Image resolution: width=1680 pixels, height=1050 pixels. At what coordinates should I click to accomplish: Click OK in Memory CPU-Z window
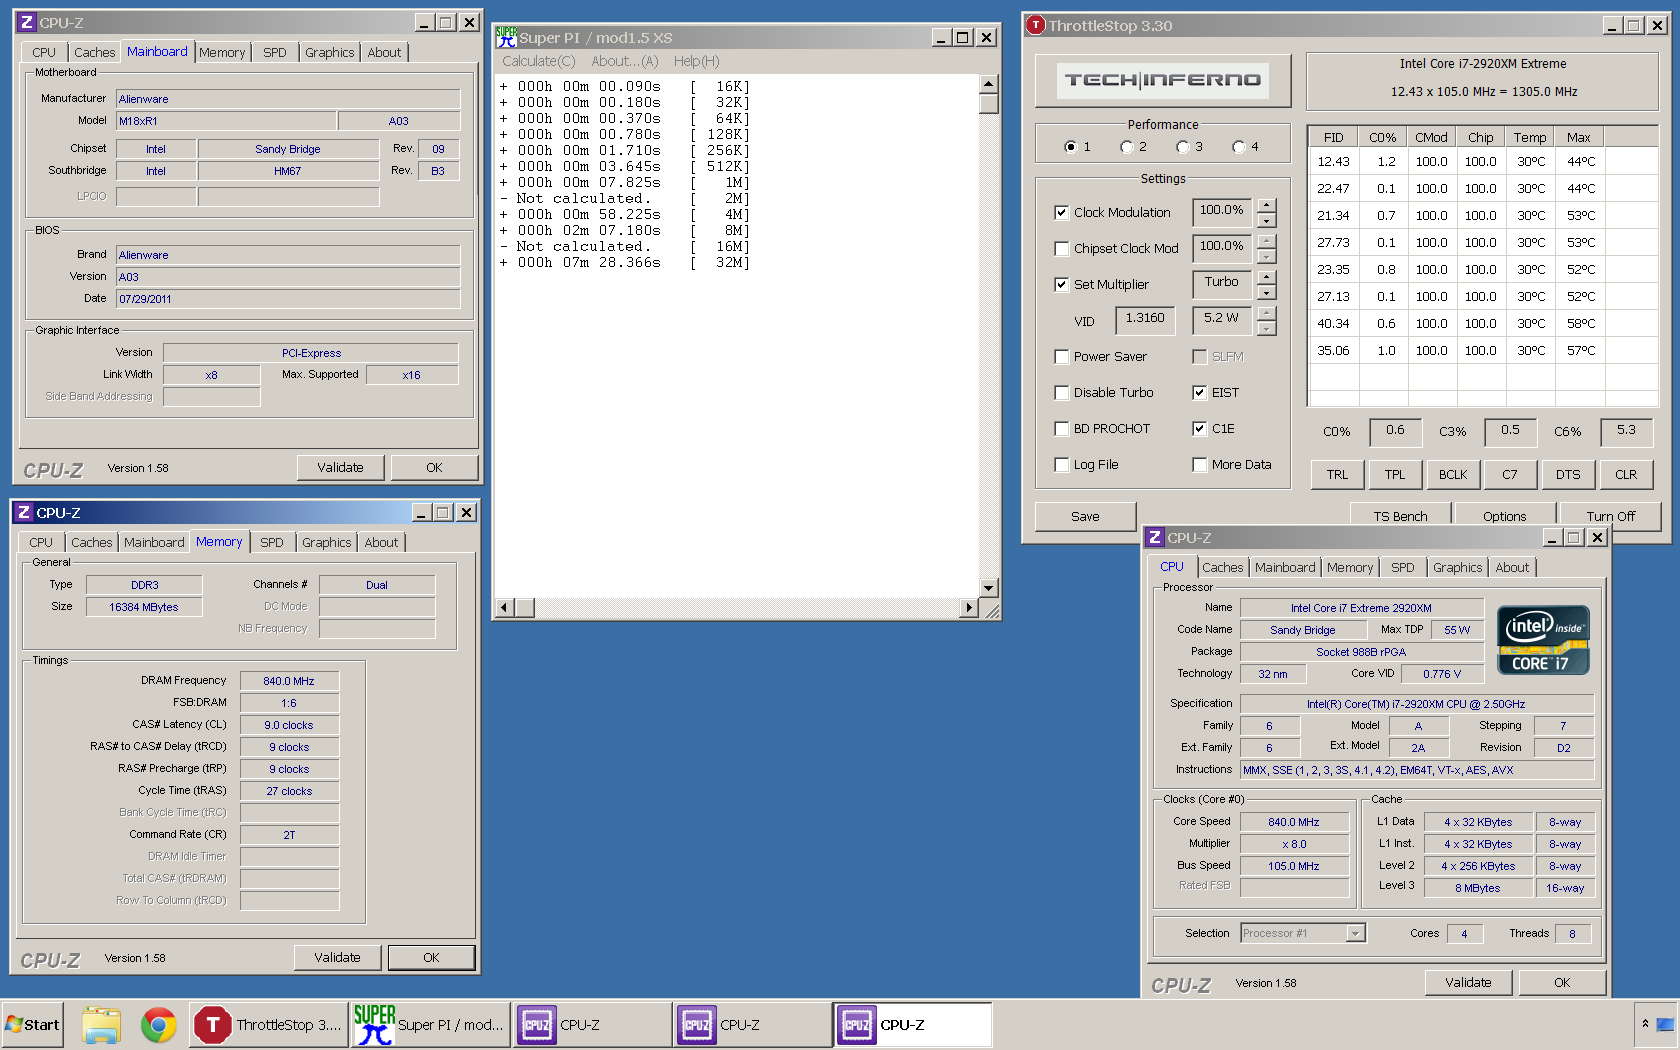[x=431, y=957]
